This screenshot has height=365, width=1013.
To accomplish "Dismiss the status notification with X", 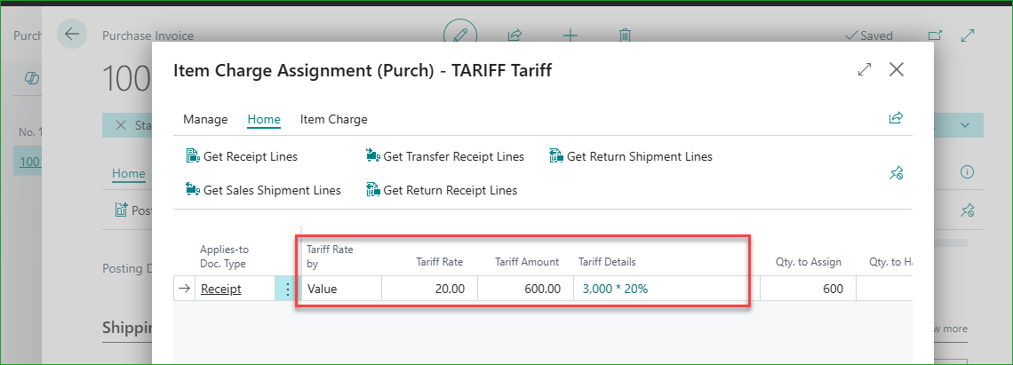I will click(120, 125).
